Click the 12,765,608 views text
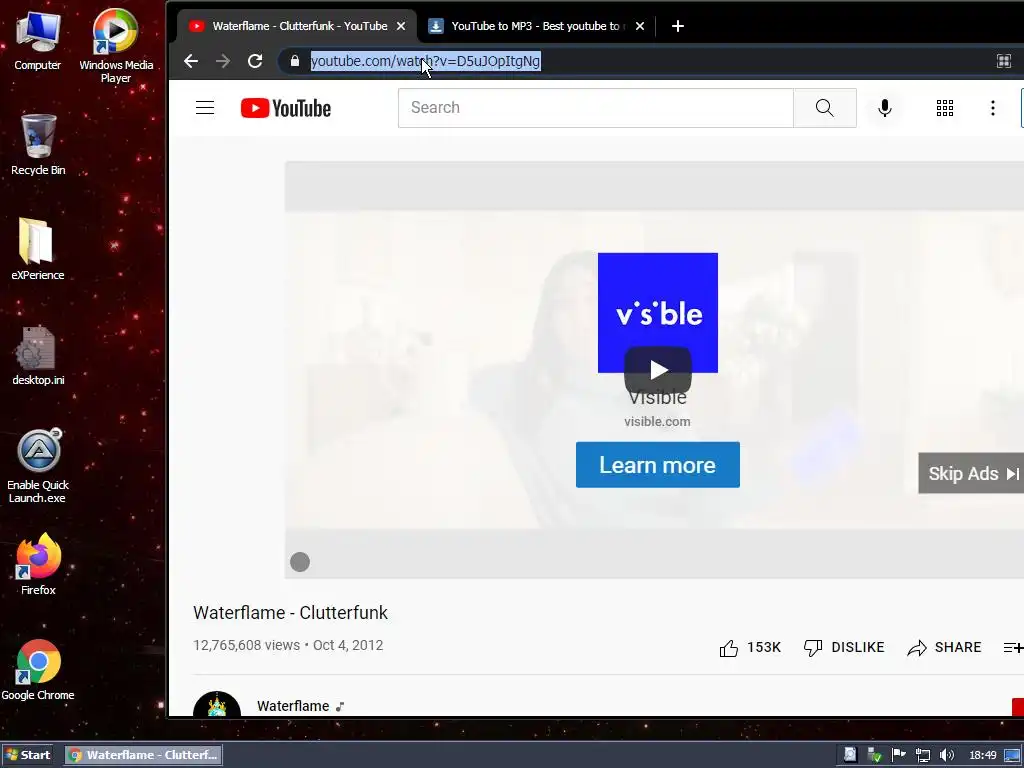The image size is (1024, 768). (246, 645)
